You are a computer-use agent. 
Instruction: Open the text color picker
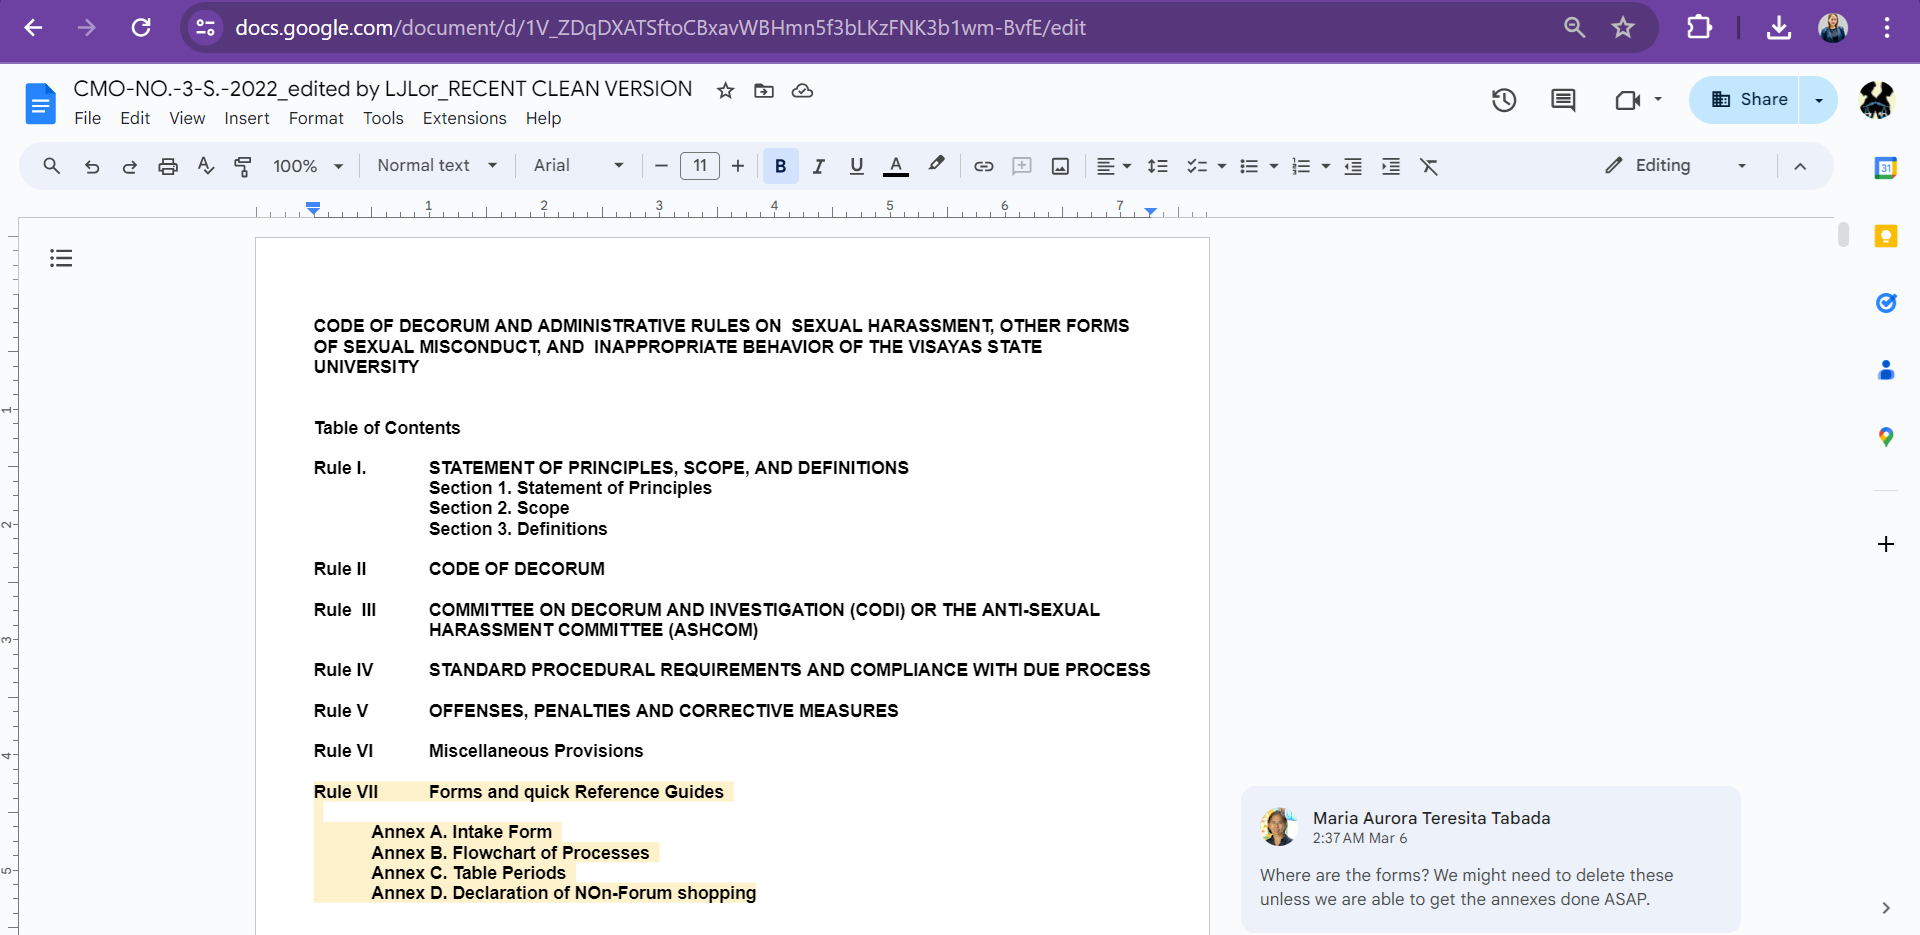pyautogui.click(x=896, y=166)
